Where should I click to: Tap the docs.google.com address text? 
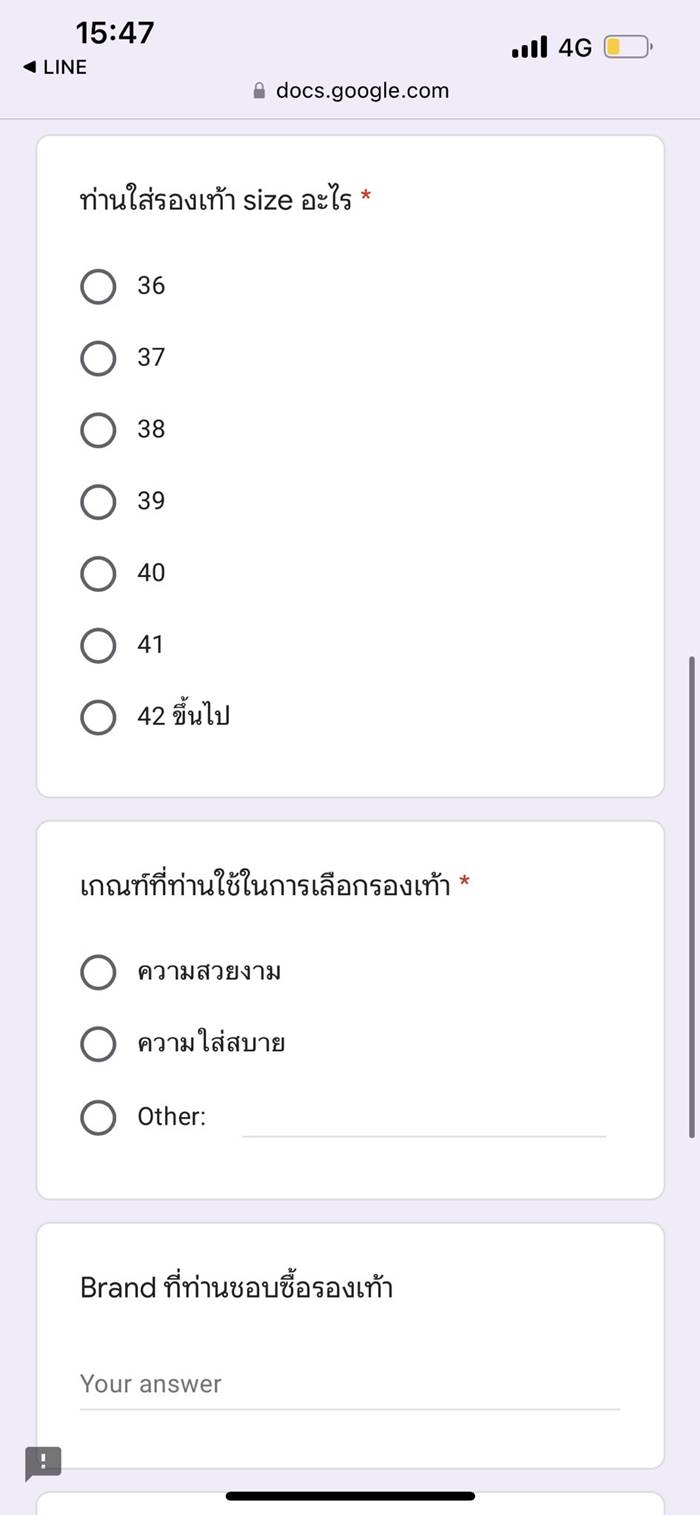click(360, 90)
